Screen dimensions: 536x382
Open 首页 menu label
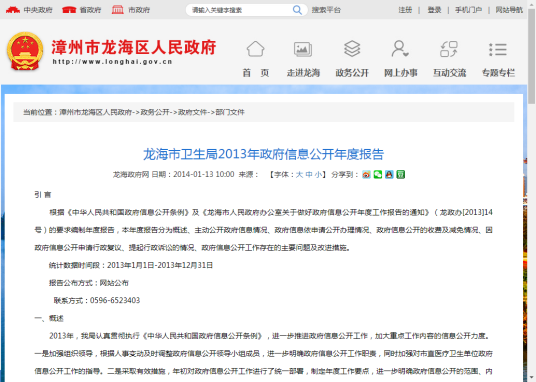pyautogui.click(x=255, y=73)
